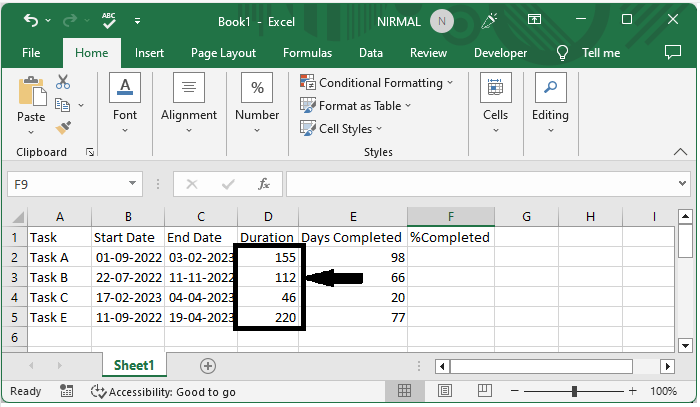
Task: Click the Undo arrow icon
Action: pyautogui.click(x=31, y=20)
